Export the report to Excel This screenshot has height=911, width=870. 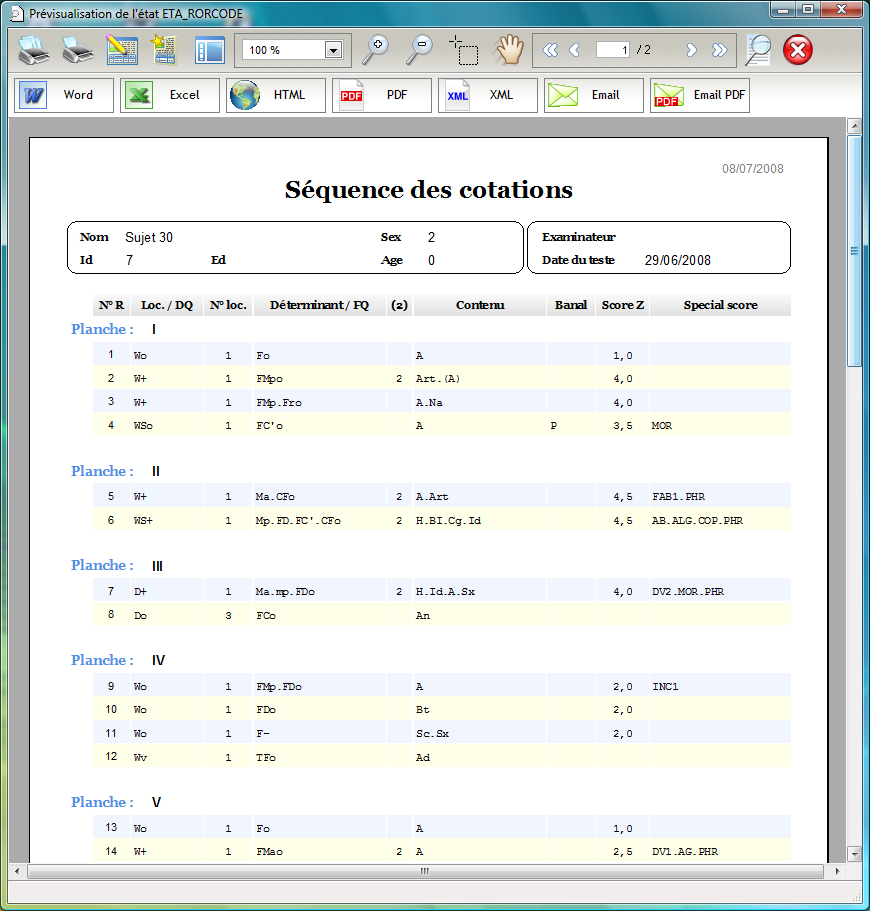tap(168, 96)
